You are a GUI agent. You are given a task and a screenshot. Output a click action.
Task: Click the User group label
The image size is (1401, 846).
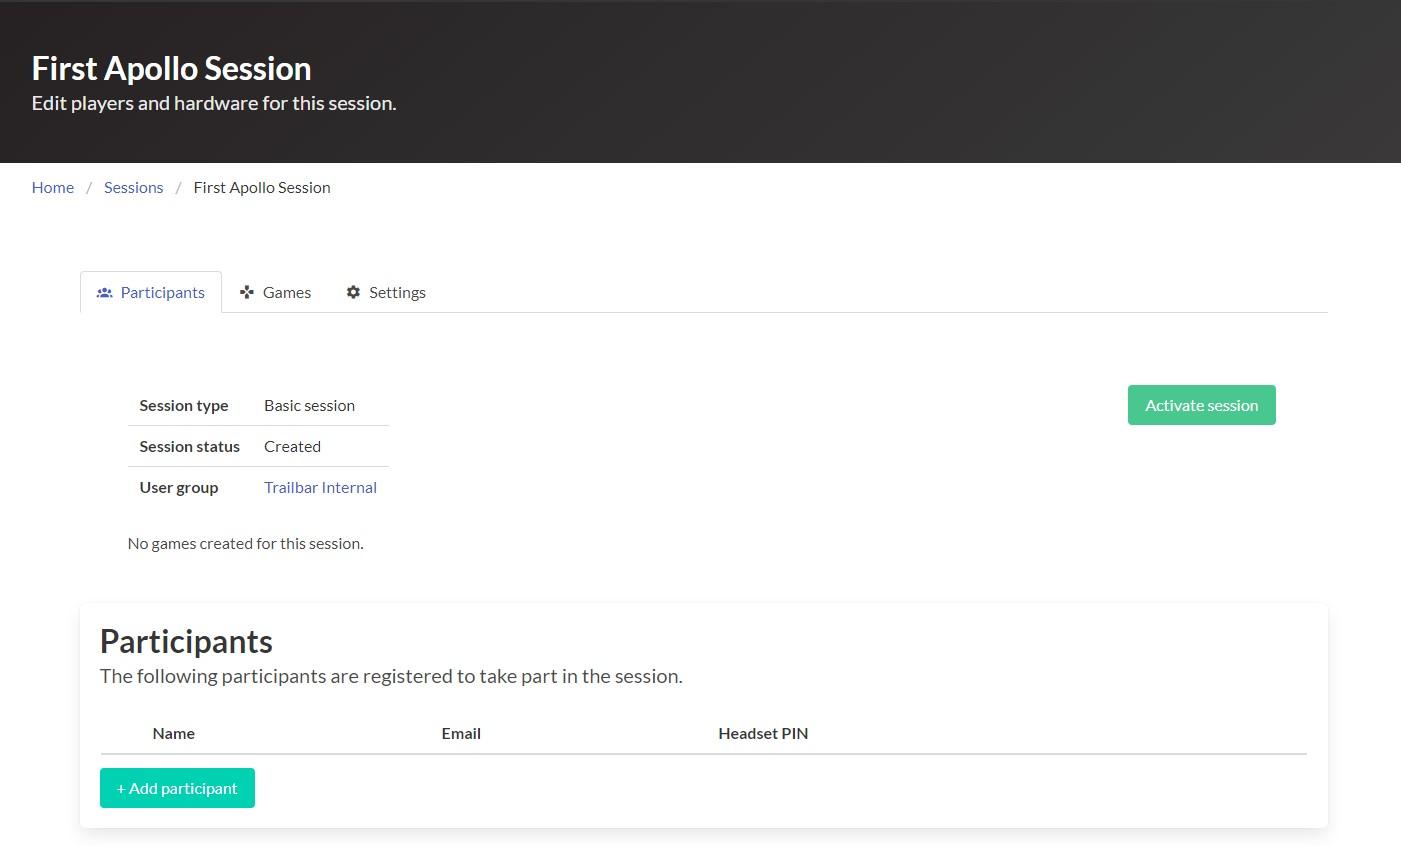[x=179, y=488]
